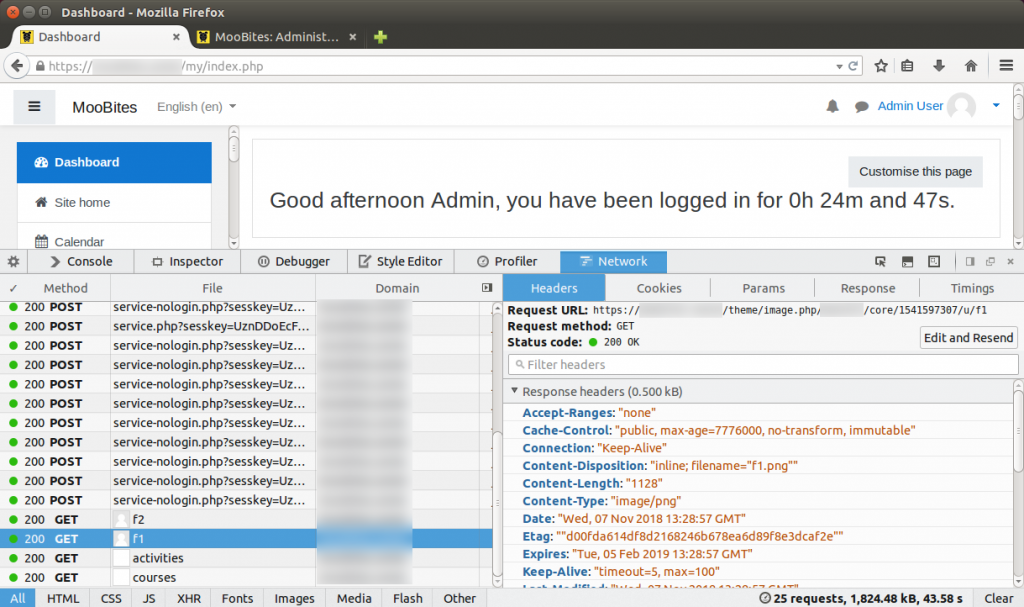Image resolution: width=1024 pixels, height=607 pixels.
Task: Select the GET request named f2
Action: coord(246,519)
